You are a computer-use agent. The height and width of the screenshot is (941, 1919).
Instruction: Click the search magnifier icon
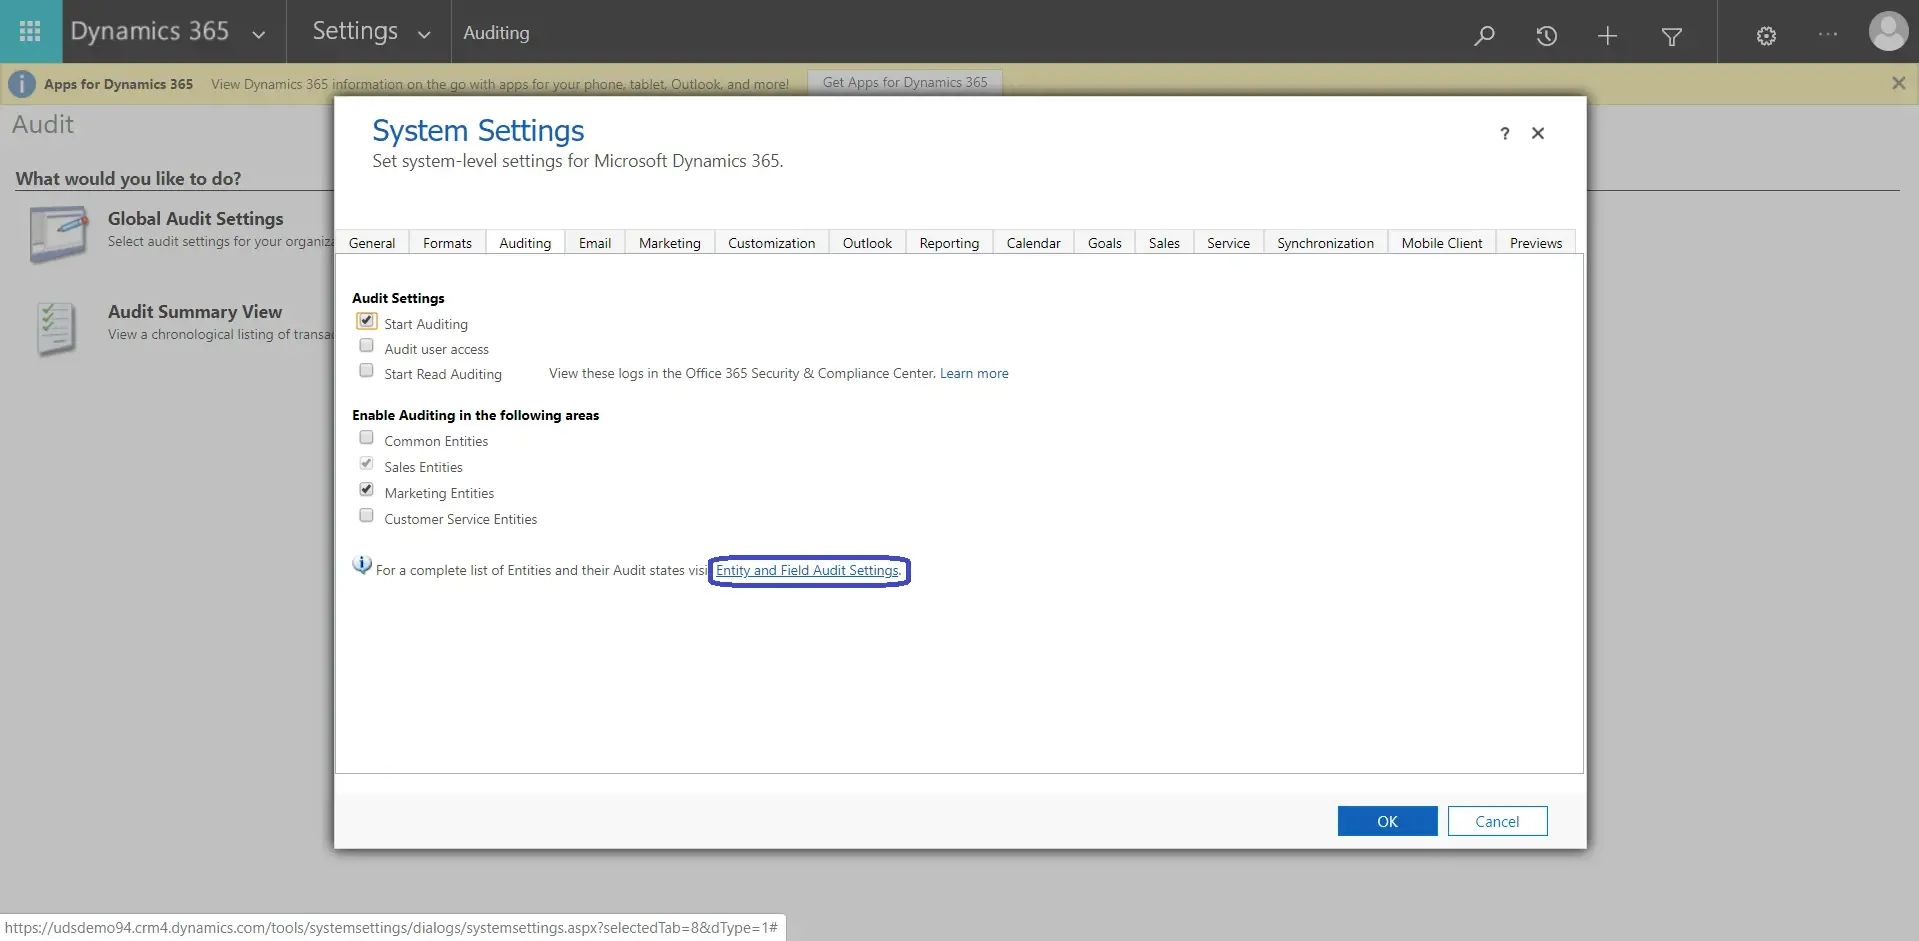click(1484, 36)
